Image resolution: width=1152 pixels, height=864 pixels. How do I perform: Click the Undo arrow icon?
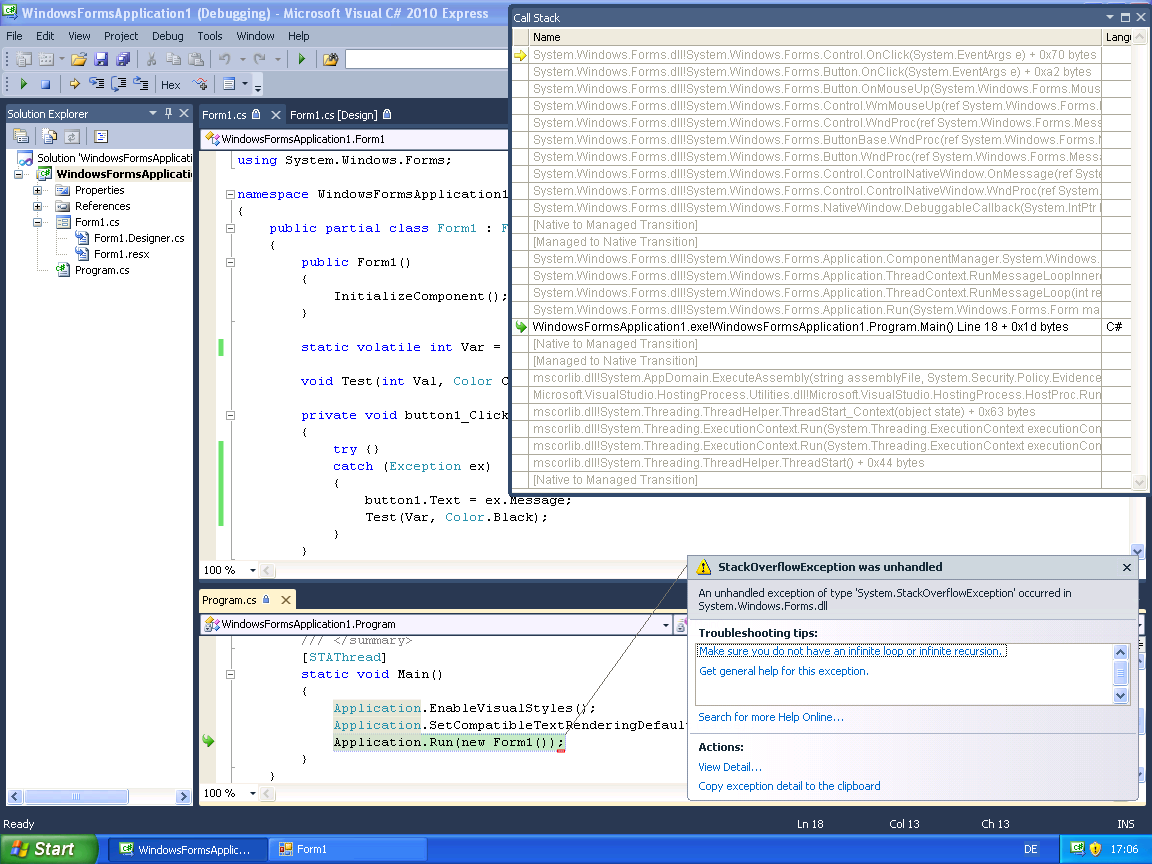pos(225,60)
